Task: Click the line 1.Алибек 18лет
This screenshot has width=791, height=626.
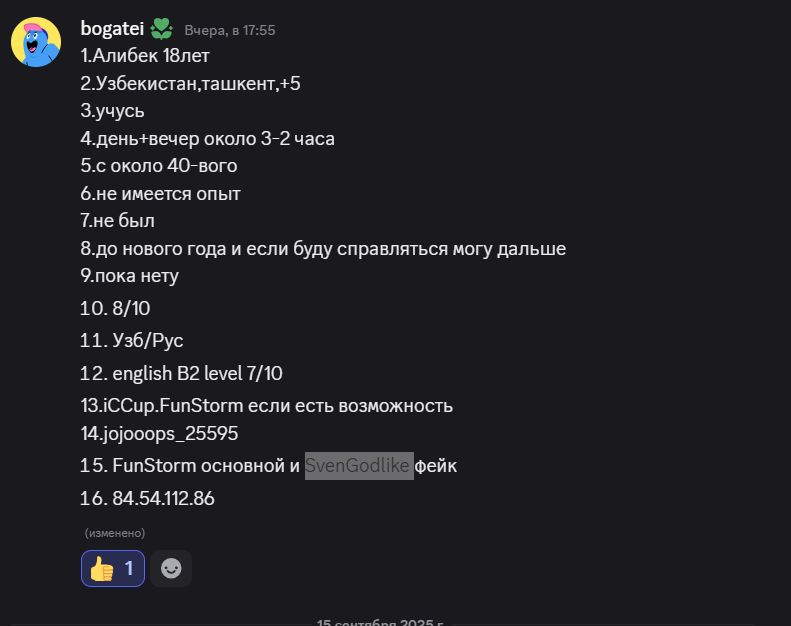Action: [145, 55]
